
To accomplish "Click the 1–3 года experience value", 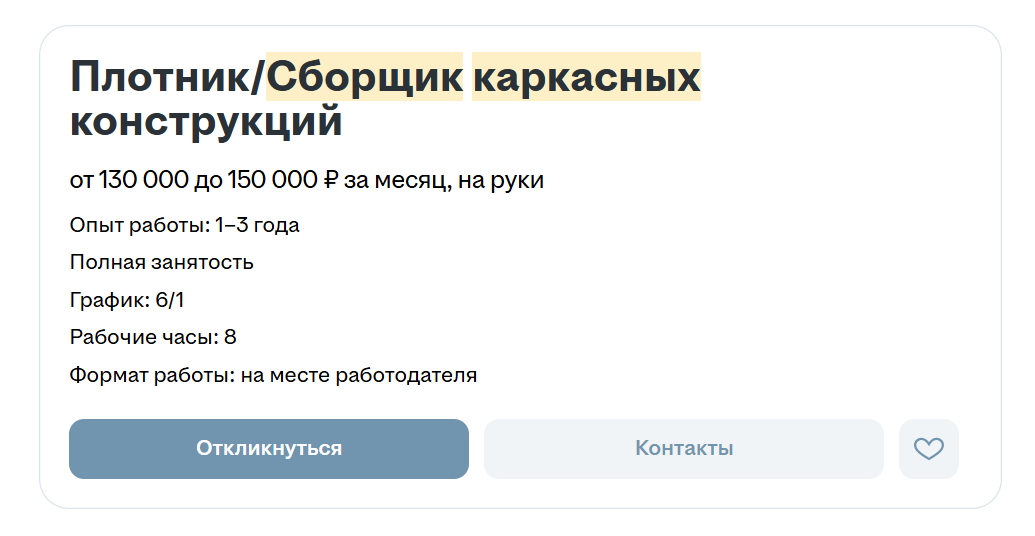I will [x=257, y=225].
